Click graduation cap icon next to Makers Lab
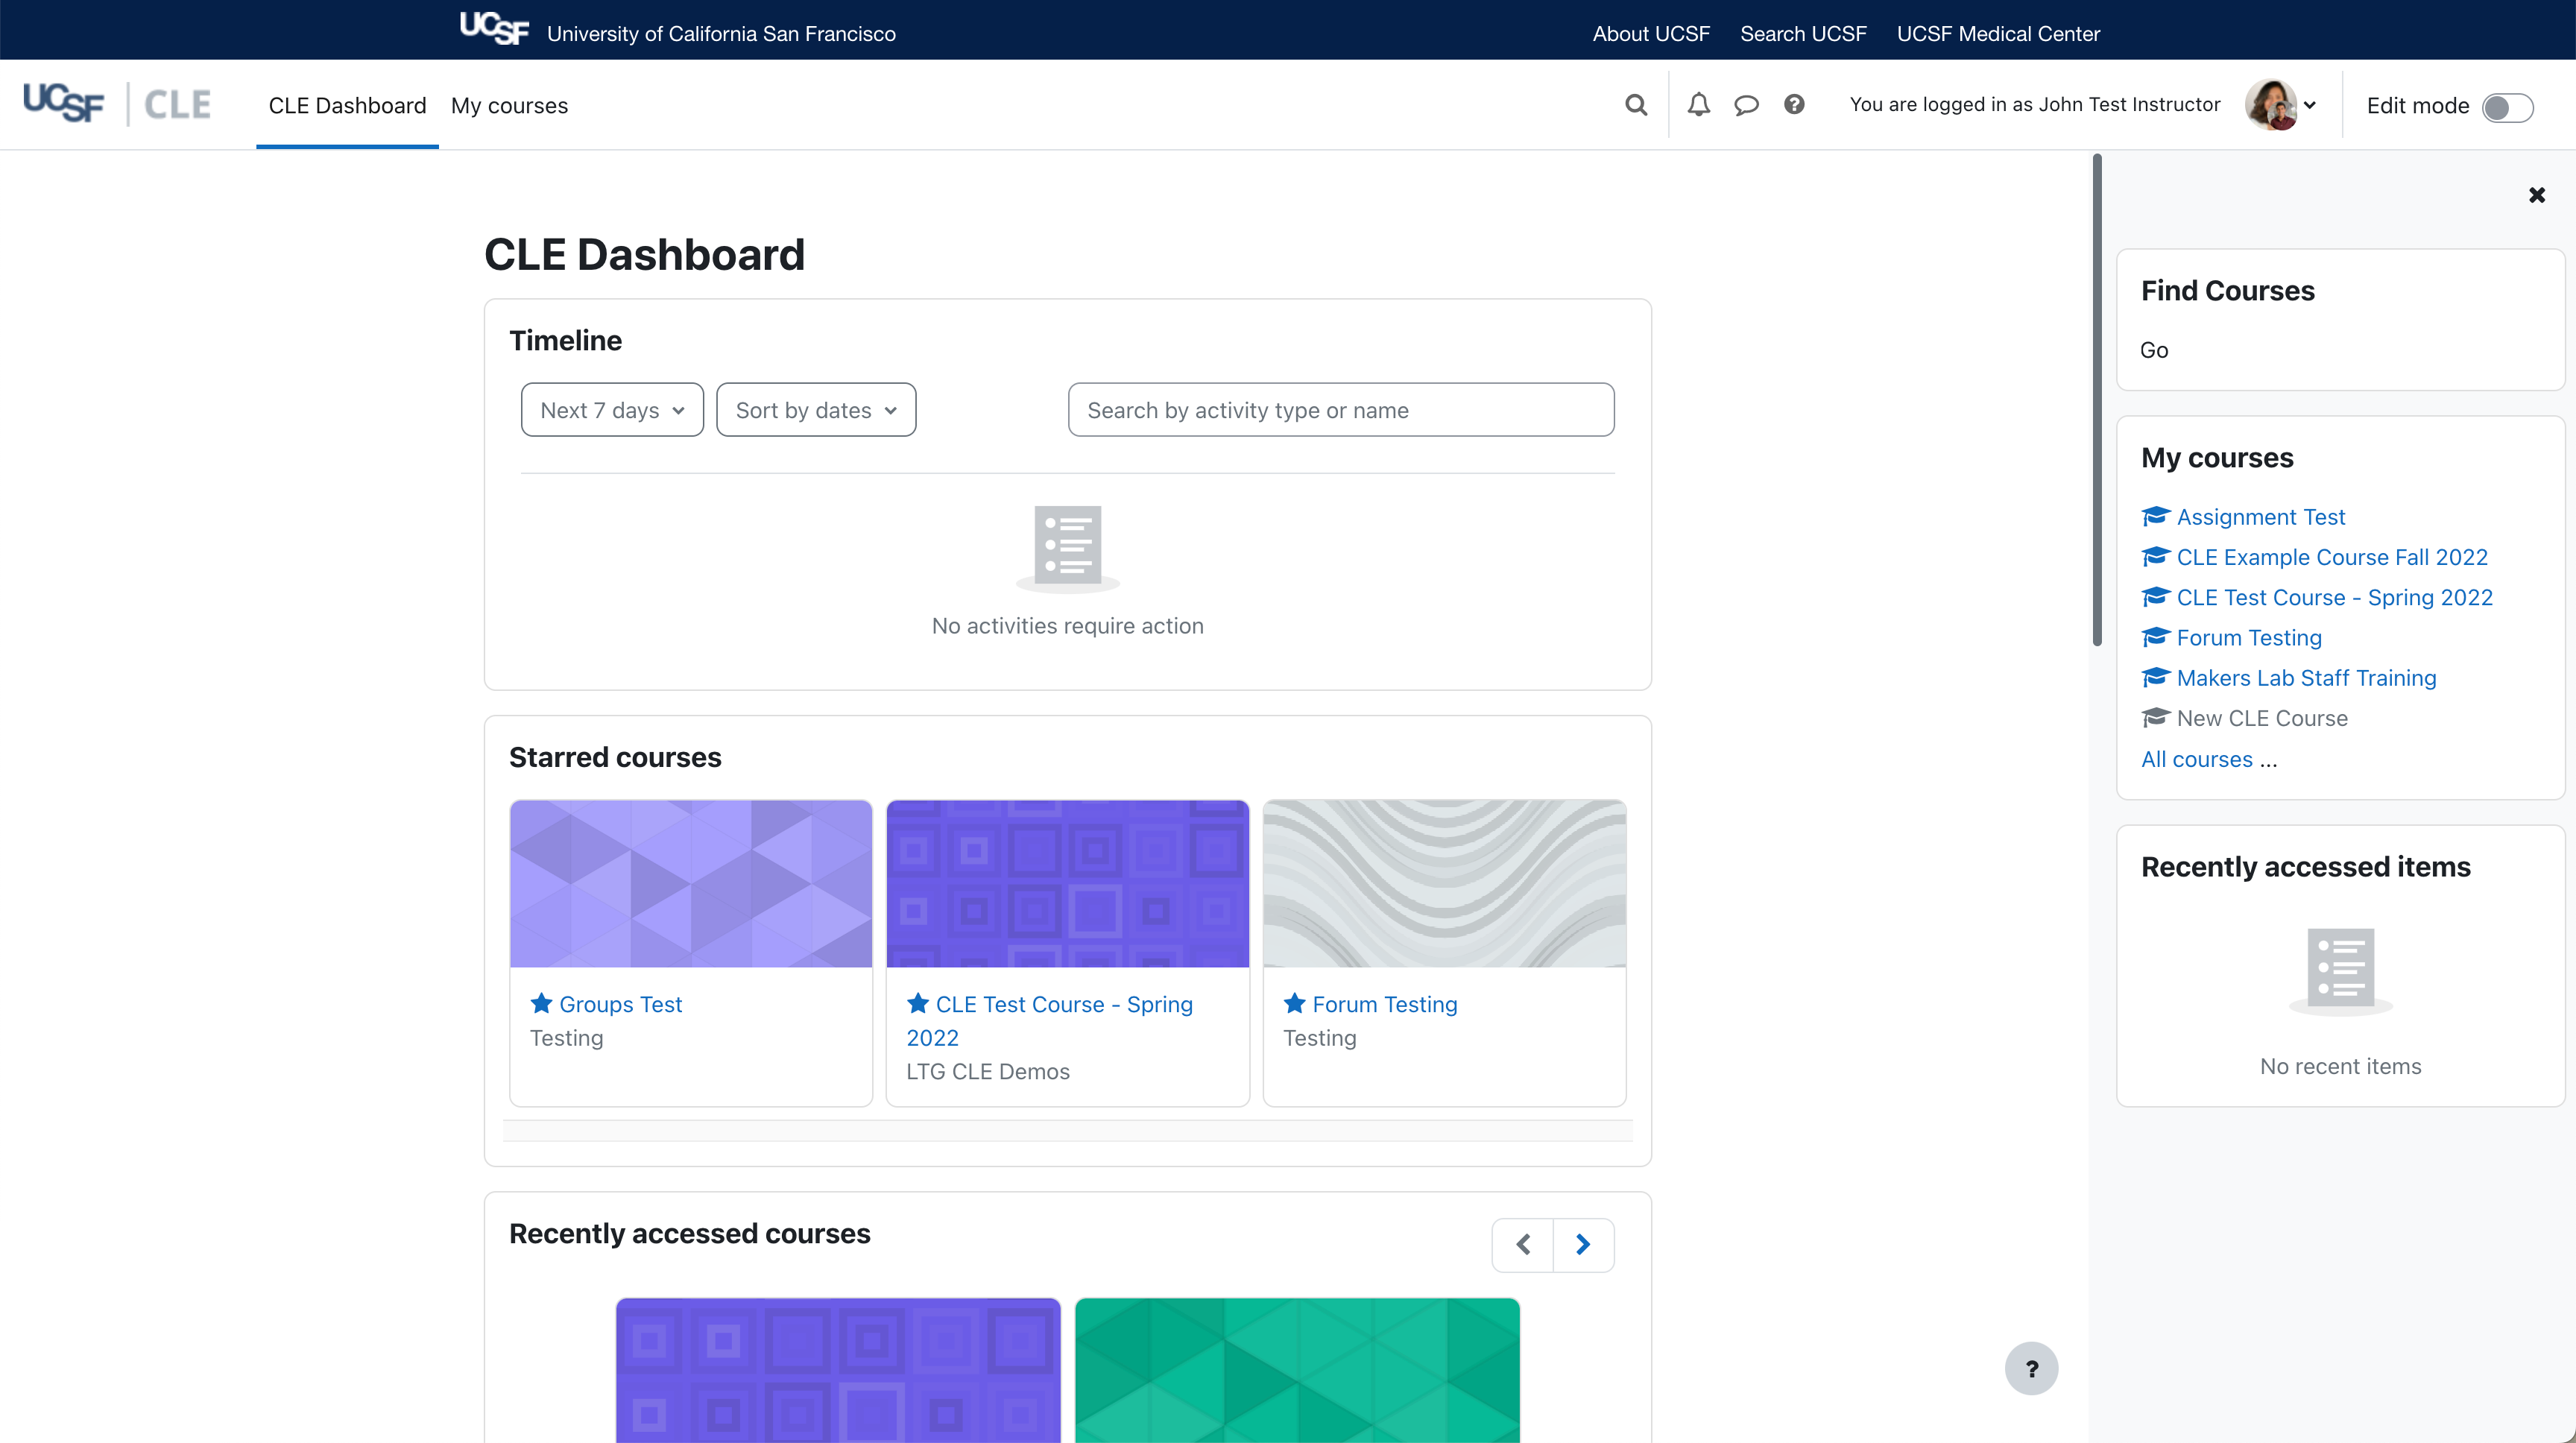2576x1443 pixels. coord(2155,677)
